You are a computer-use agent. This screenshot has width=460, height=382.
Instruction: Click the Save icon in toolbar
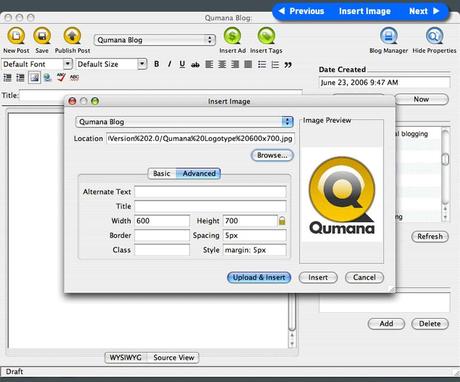tap(42, 36)
